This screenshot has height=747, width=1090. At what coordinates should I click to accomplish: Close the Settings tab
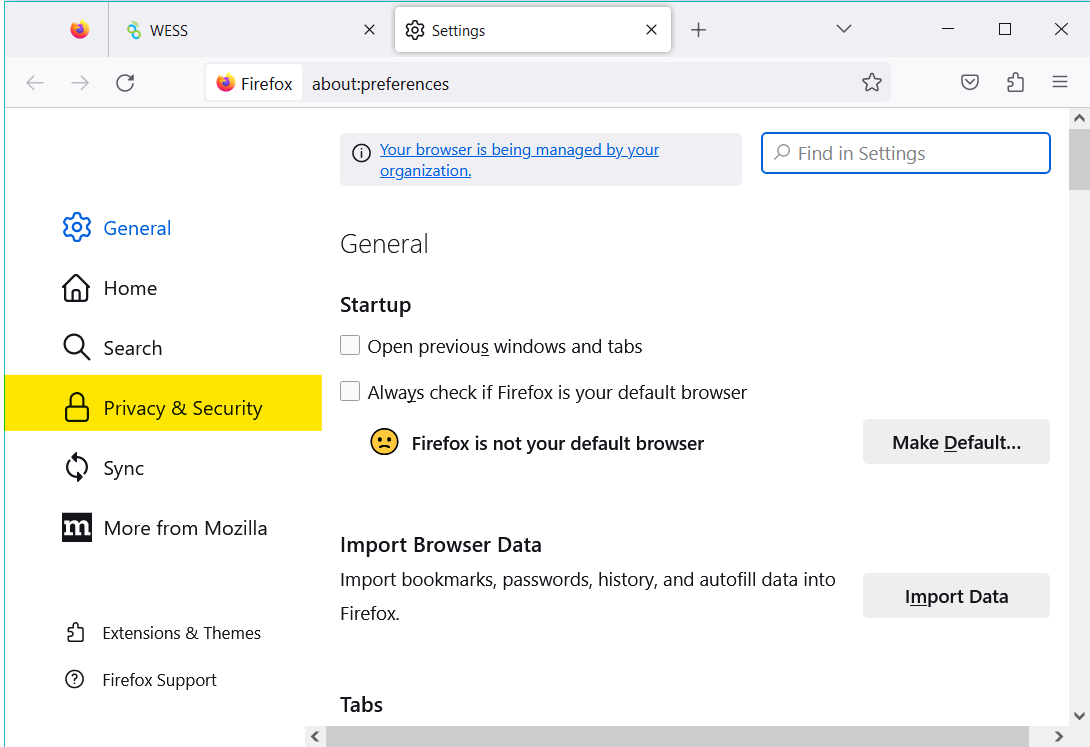(x=651, y=30)
